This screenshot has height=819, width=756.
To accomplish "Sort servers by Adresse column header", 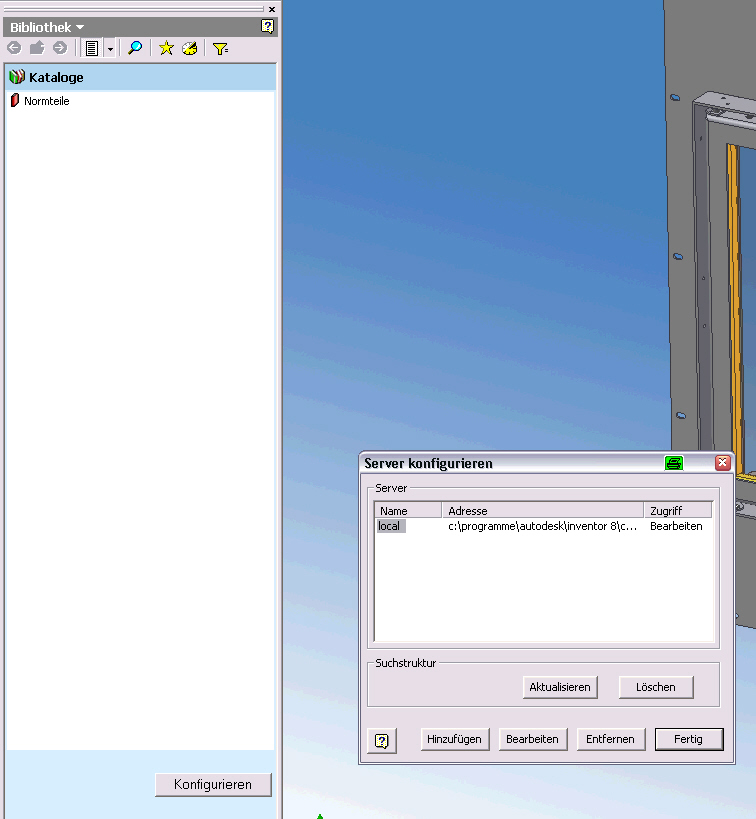I will [x=542, y=510].
